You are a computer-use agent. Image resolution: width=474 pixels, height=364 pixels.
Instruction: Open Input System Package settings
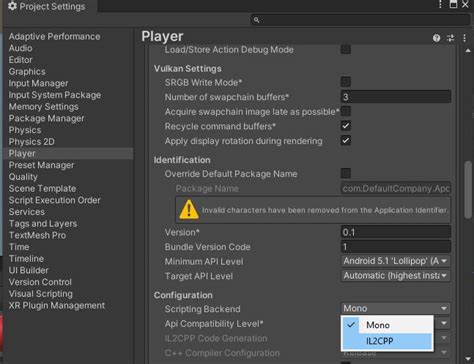pyautogui.click(x=55, y=95)
